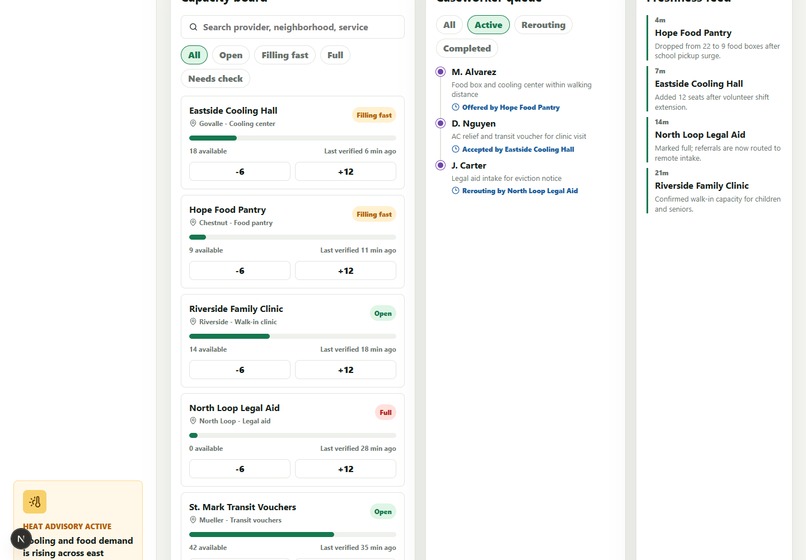
Task: Open J. Carter queue entry
Action: point(524,178)
